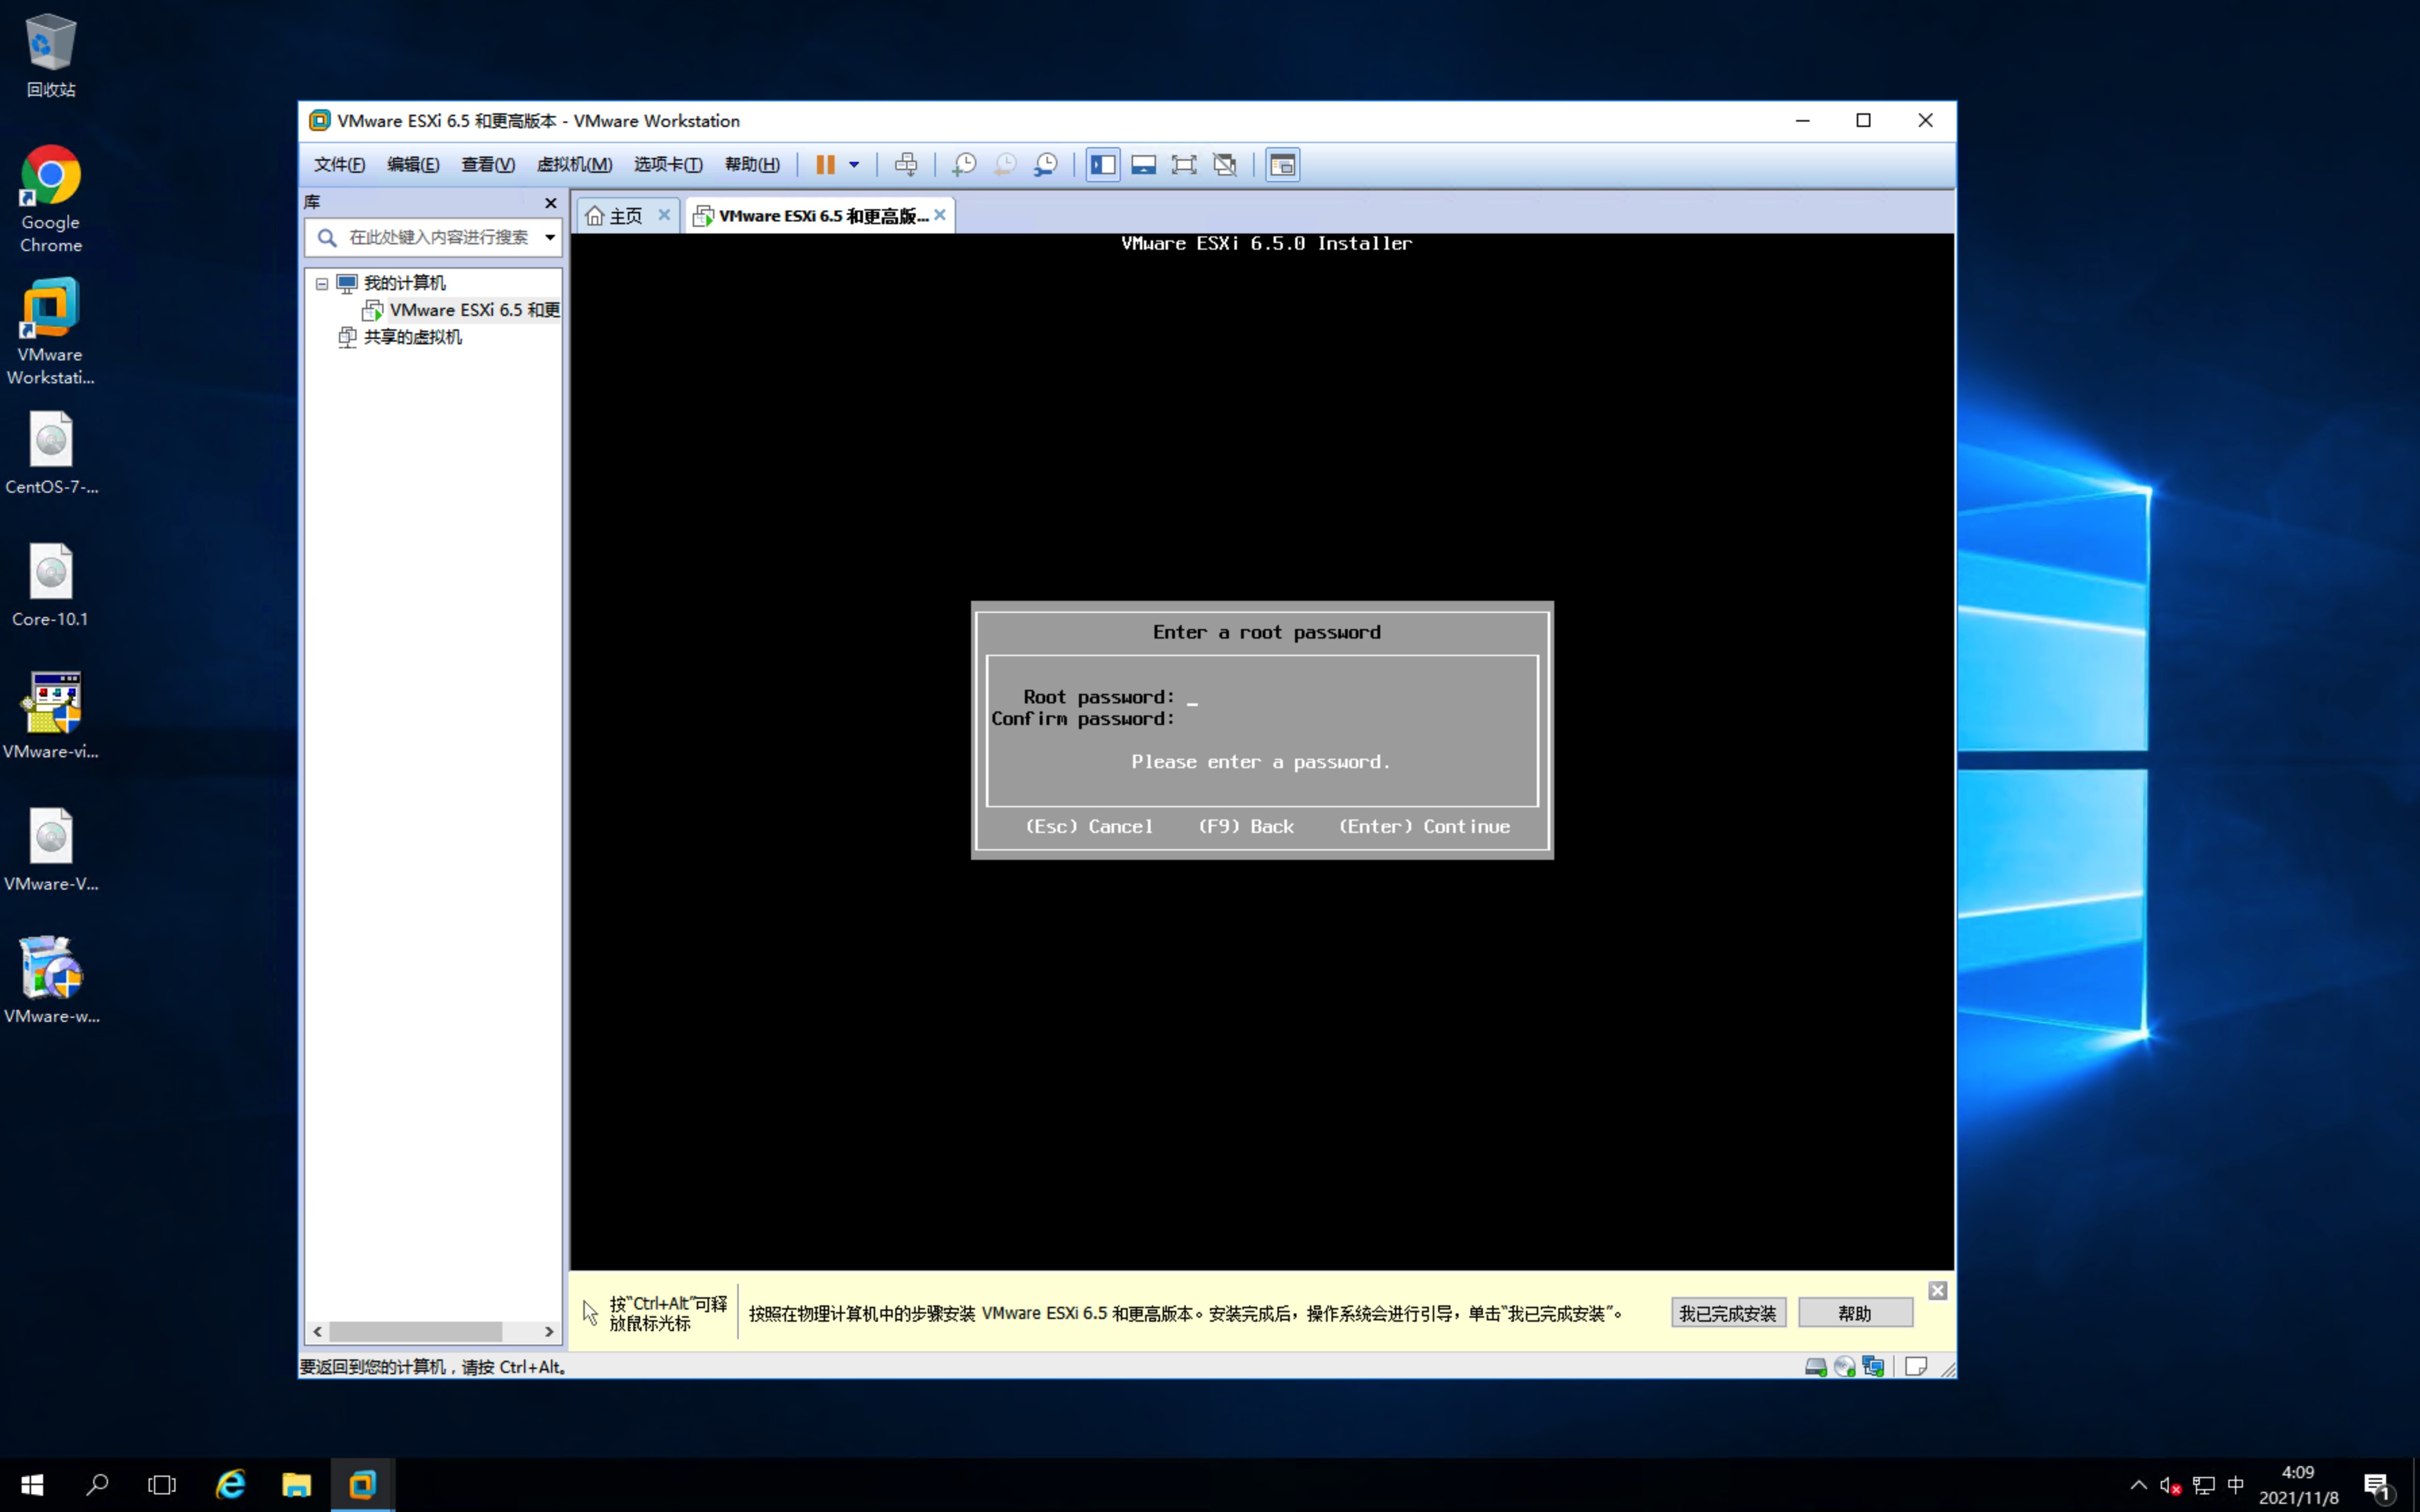2420x1512 pixels.
Task: Toggle the console view toolbar button
Action: pos(1282,165)
